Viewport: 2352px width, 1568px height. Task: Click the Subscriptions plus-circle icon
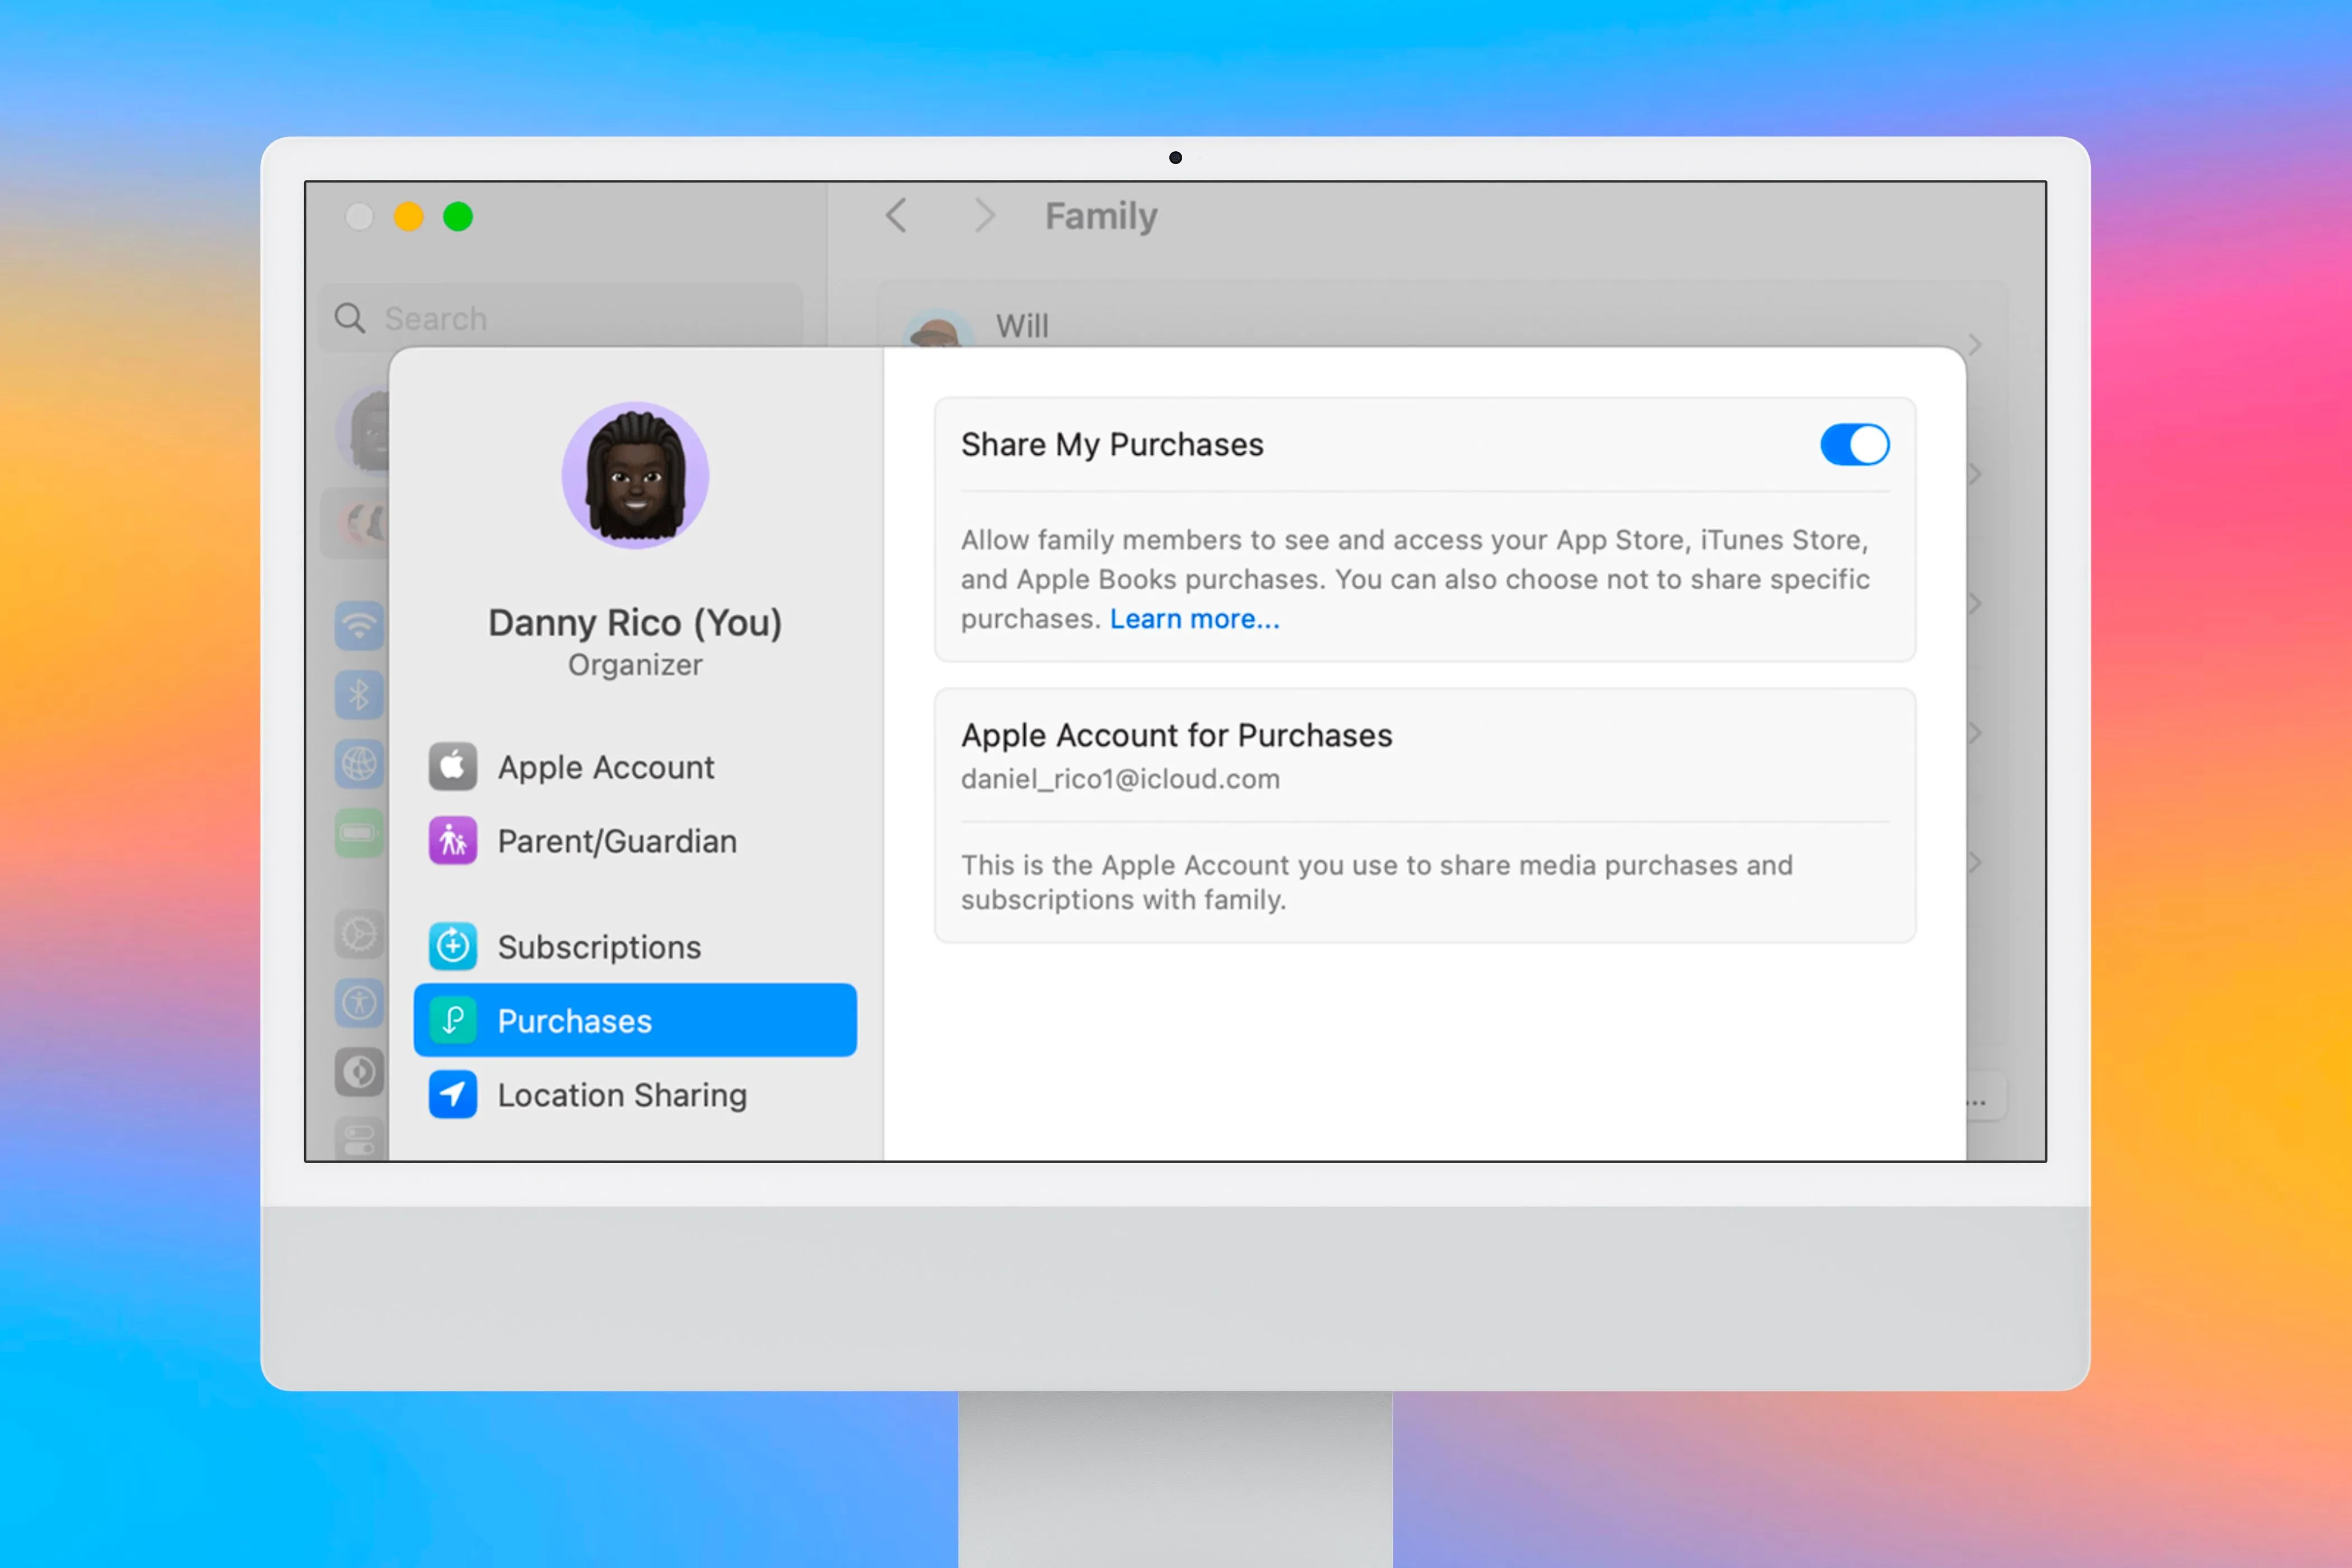pos(452,946)
